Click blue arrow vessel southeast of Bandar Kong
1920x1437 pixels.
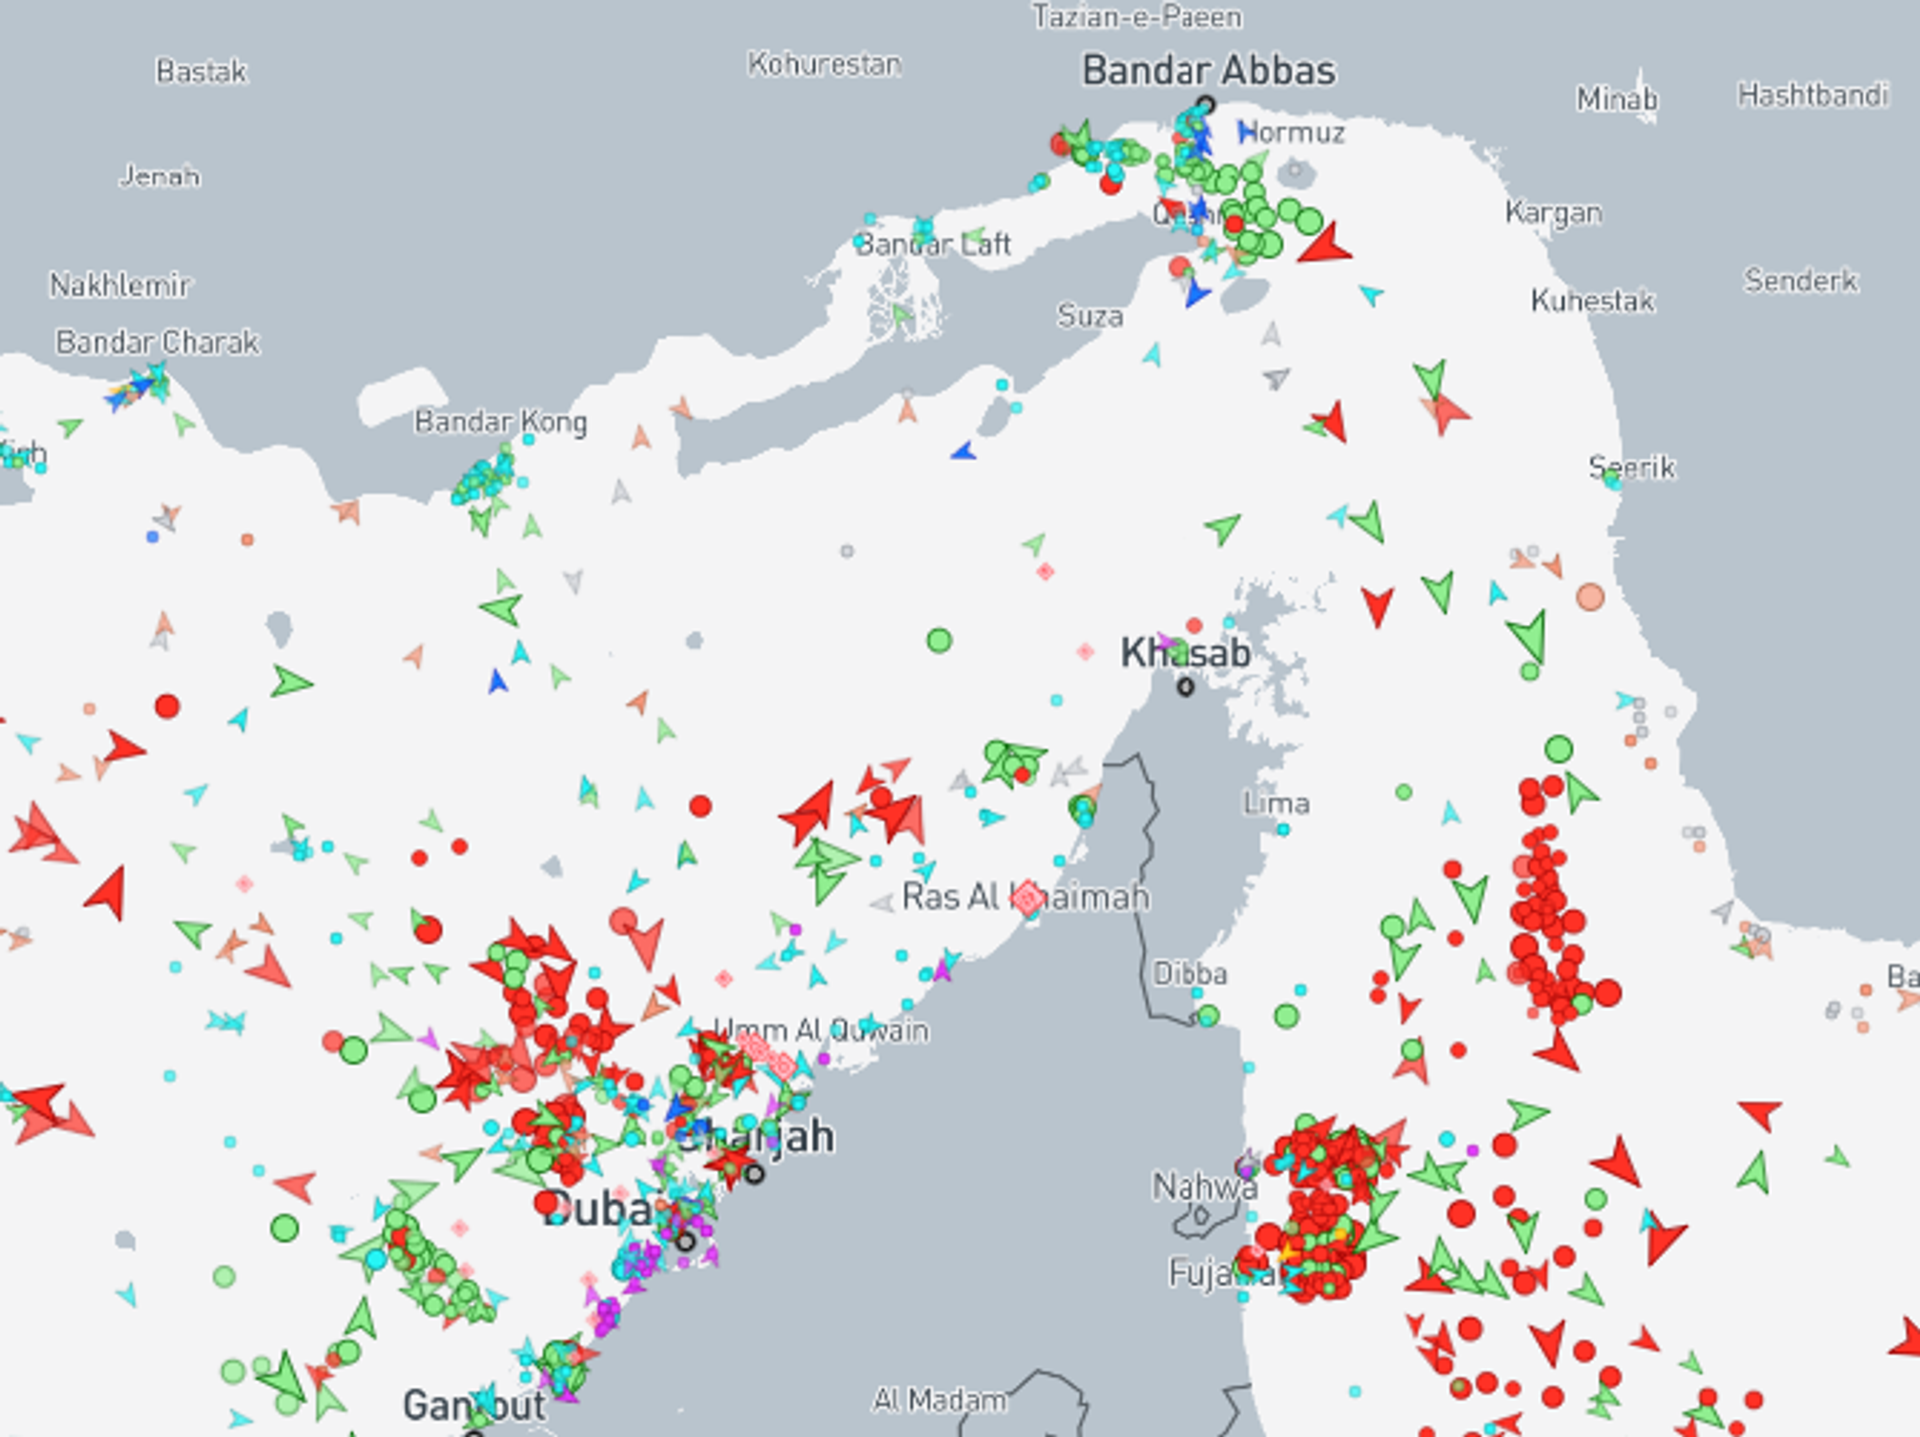[x=963, y=452]
